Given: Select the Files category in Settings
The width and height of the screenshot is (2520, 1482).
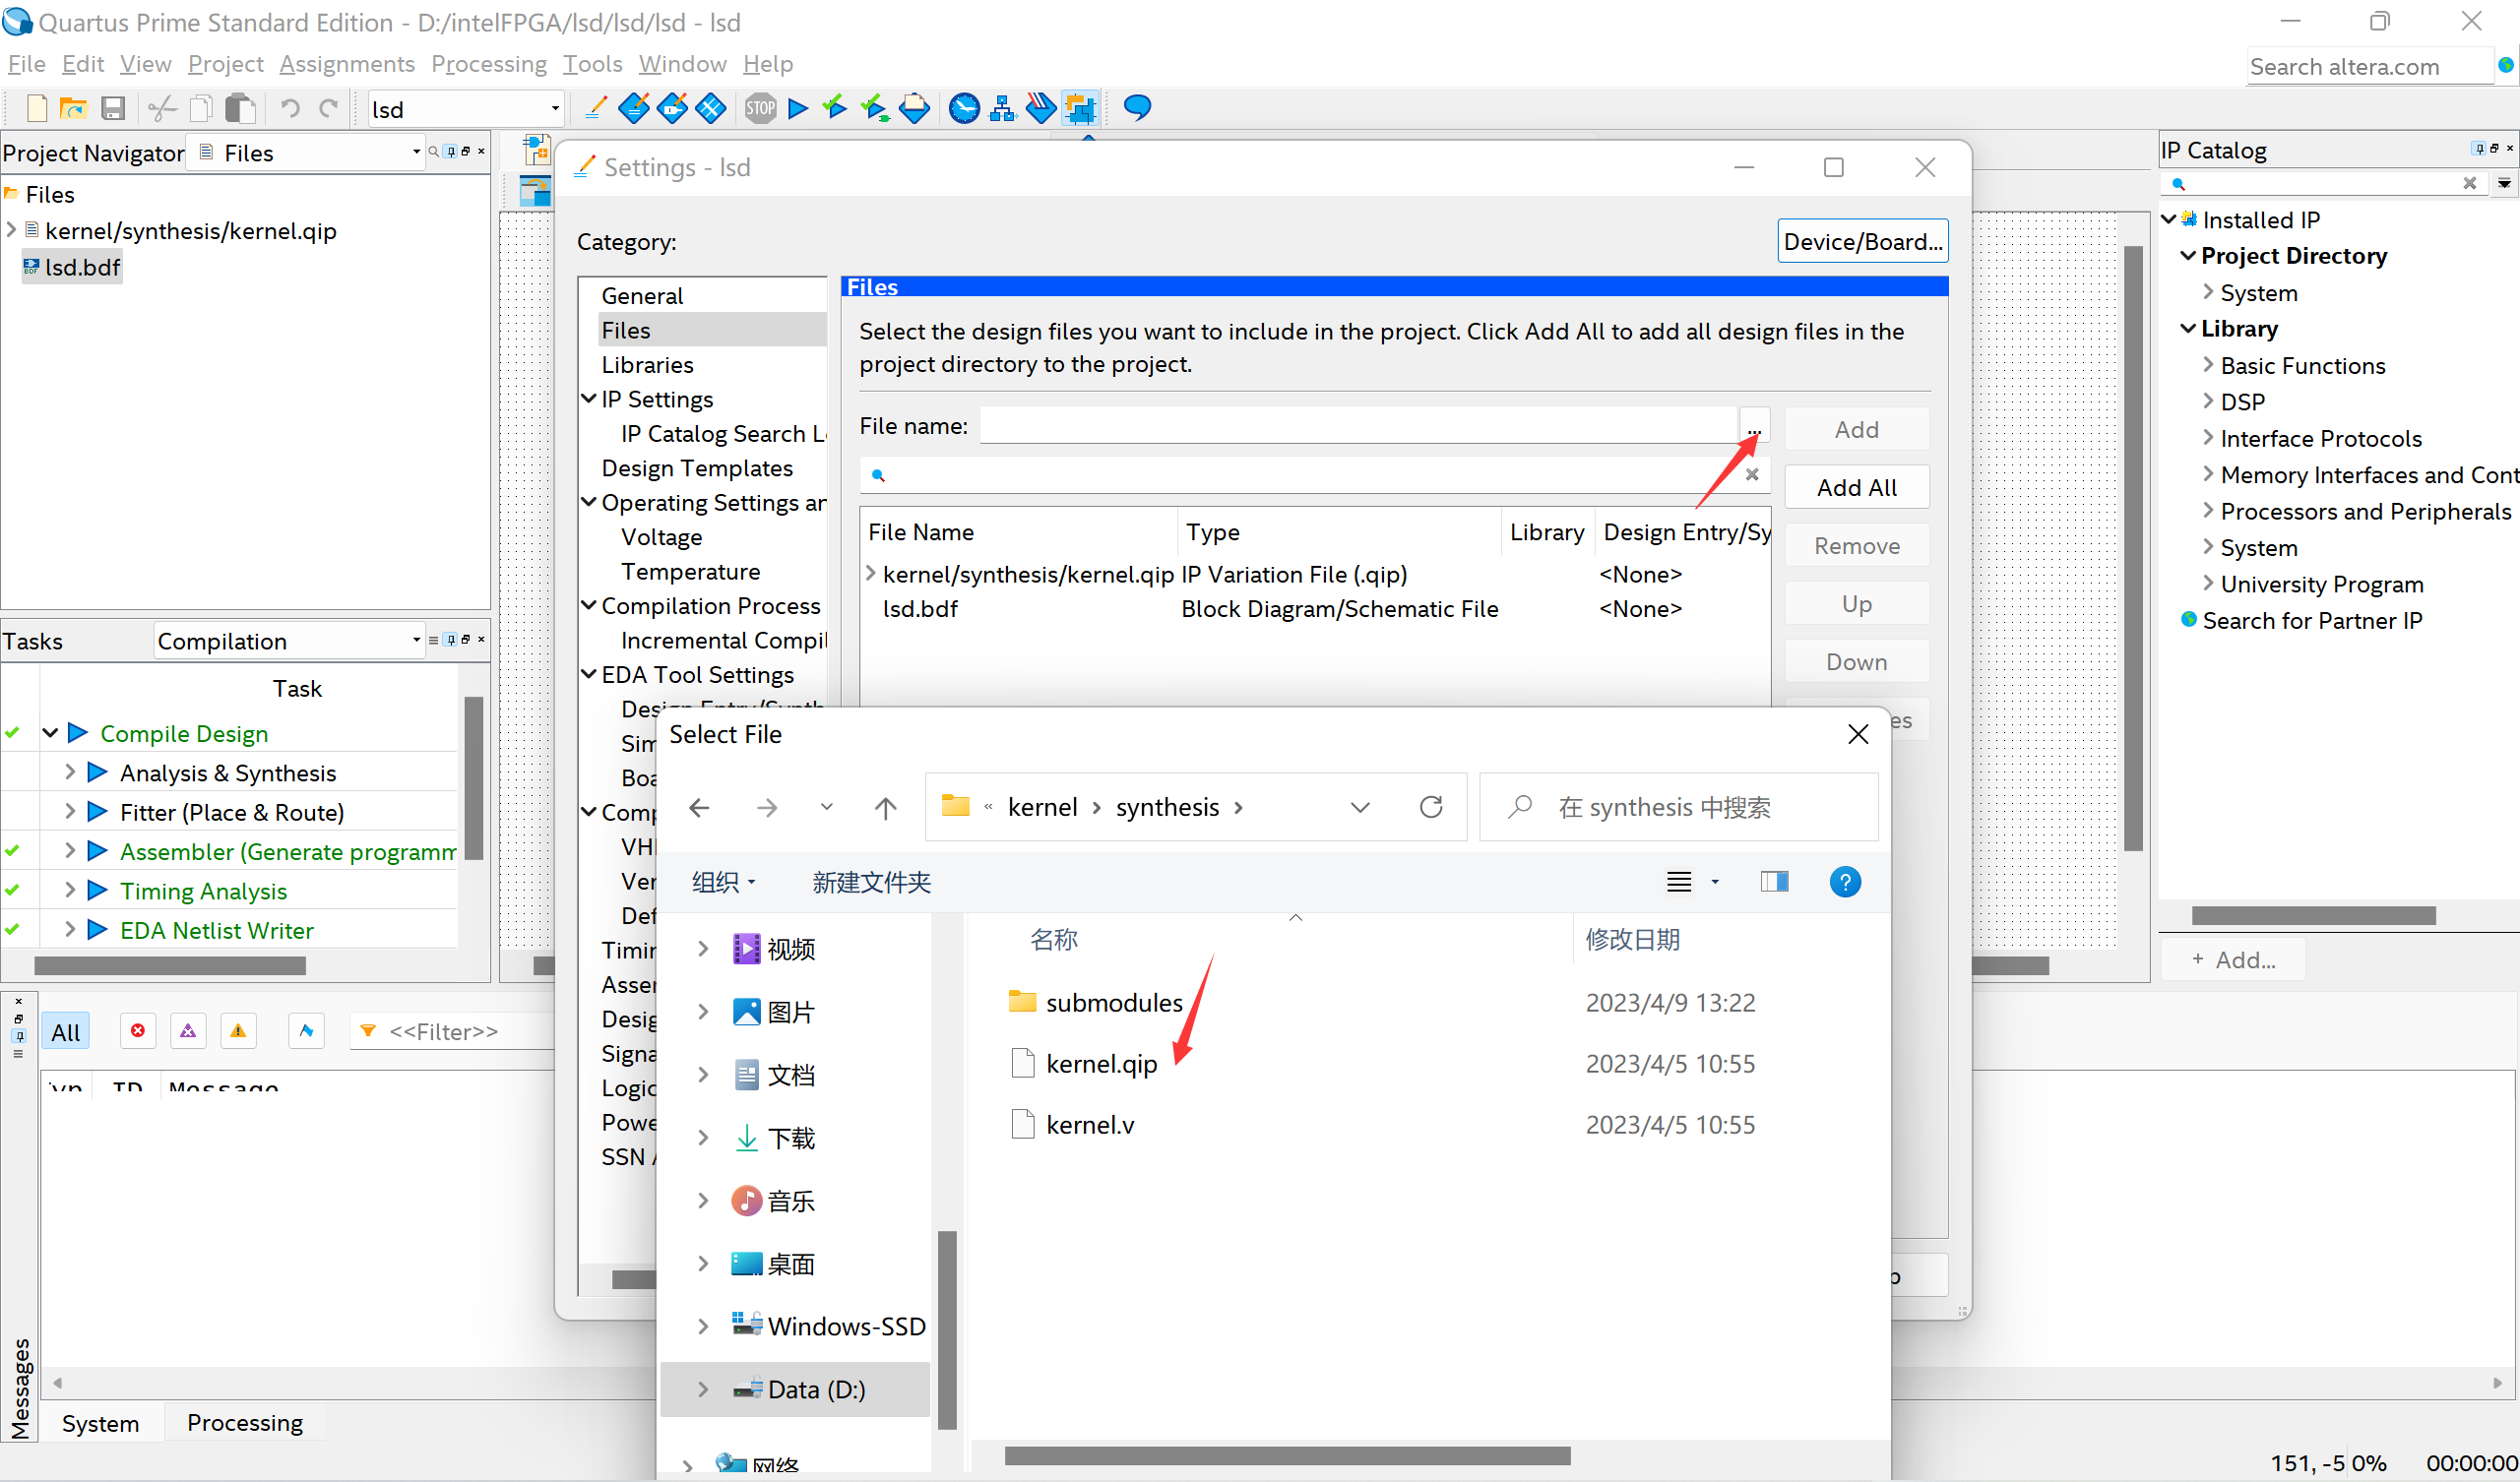Looking at the screenshot, I should point(626,330).
